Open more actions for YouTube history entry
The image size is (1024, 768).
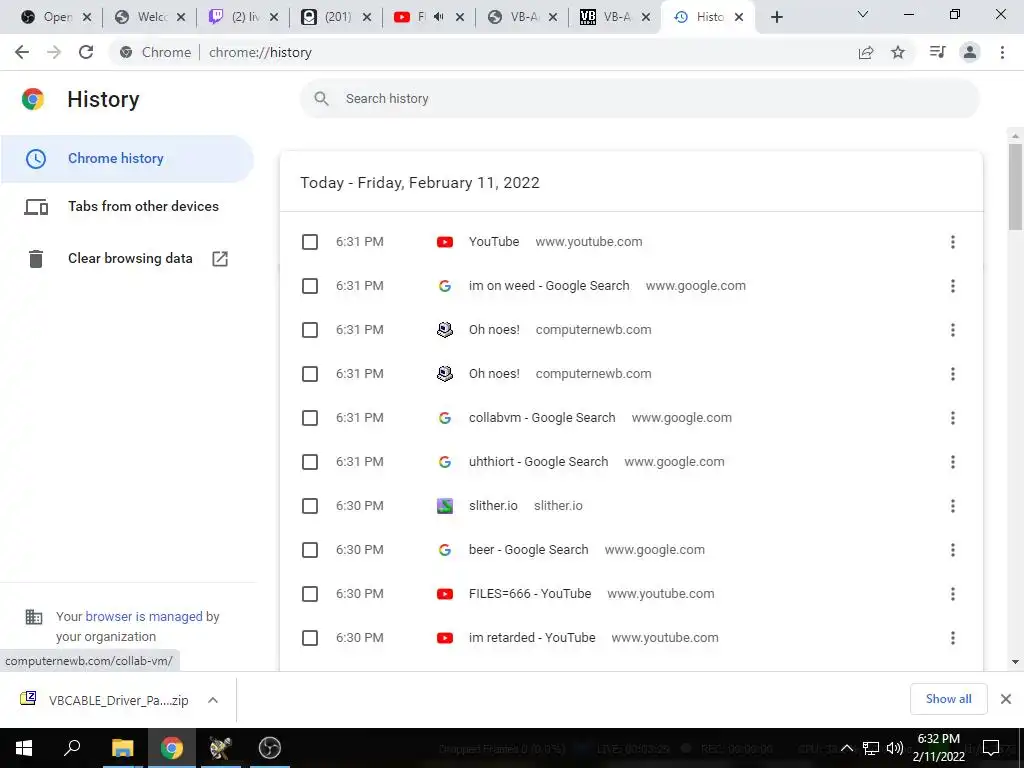click(x=953, y=242)
